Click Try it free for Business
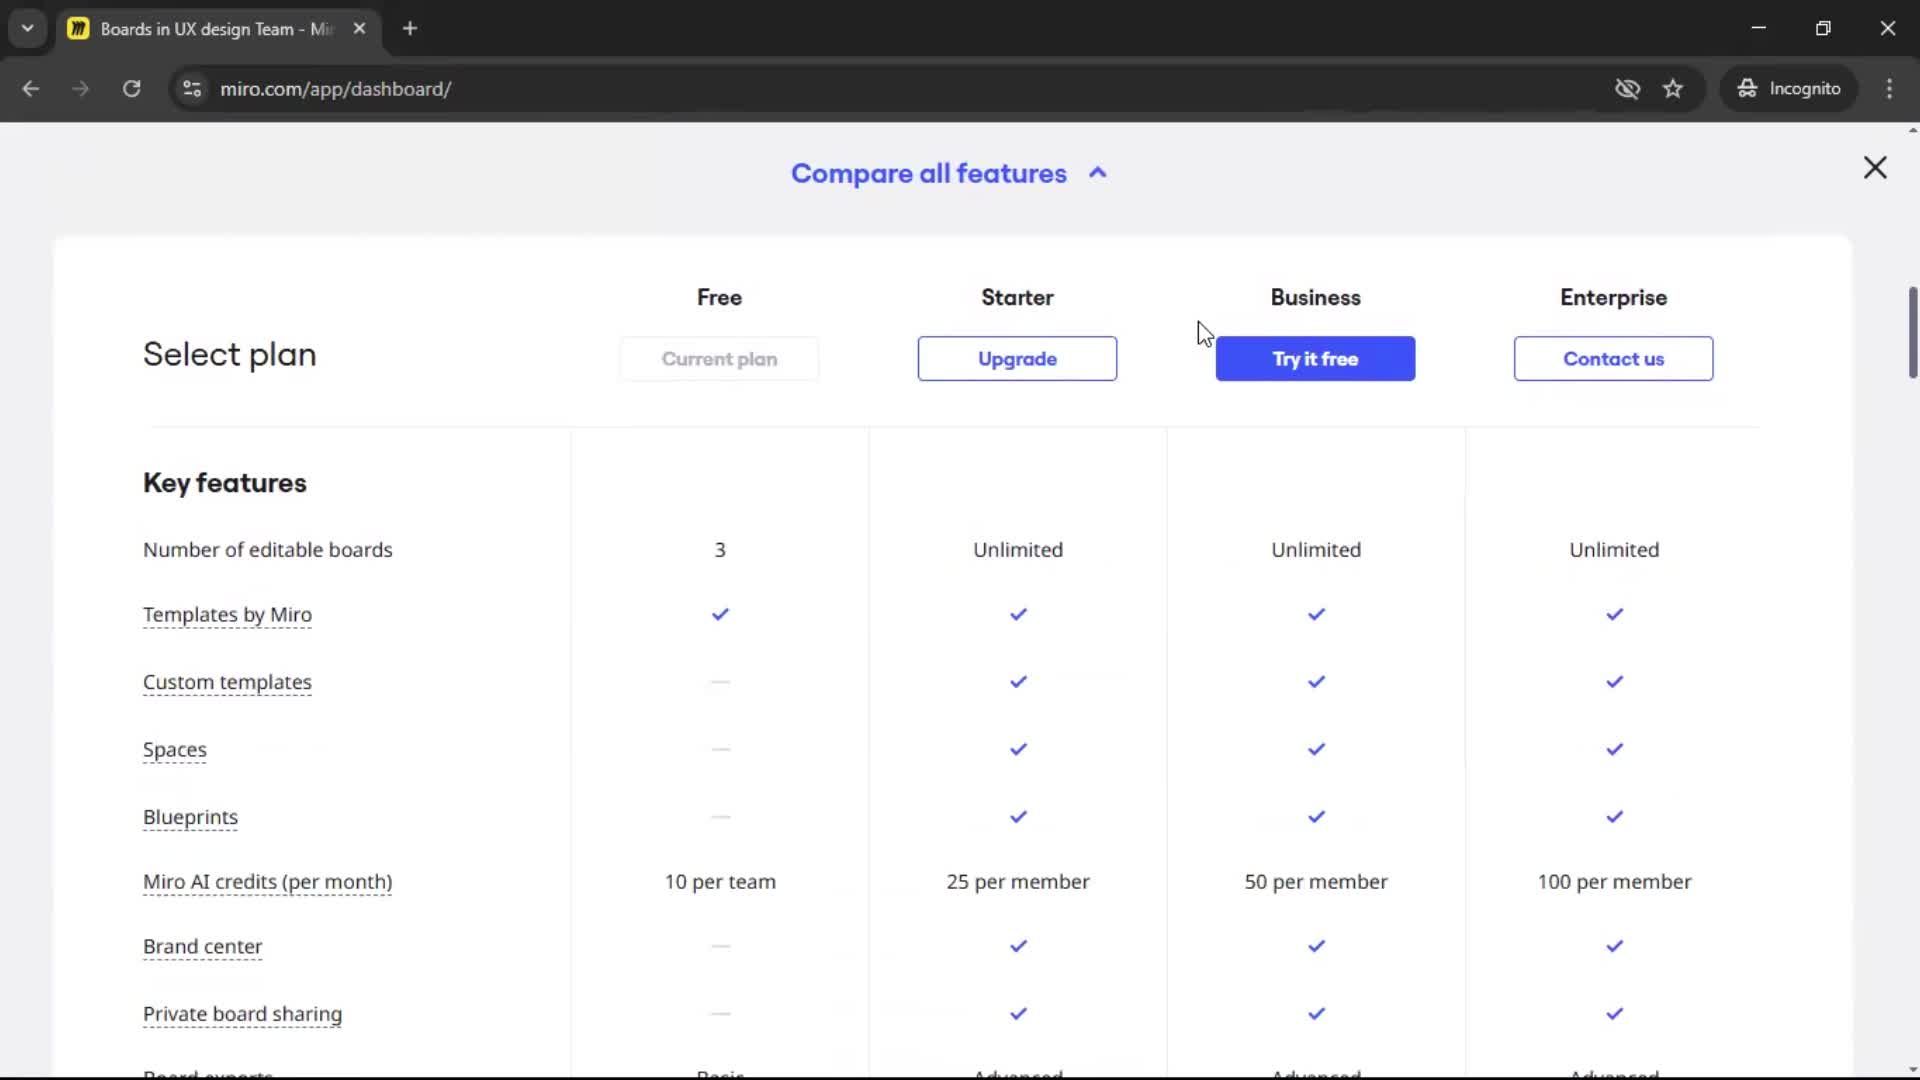The image size is (1920, 1080). 1315,358
